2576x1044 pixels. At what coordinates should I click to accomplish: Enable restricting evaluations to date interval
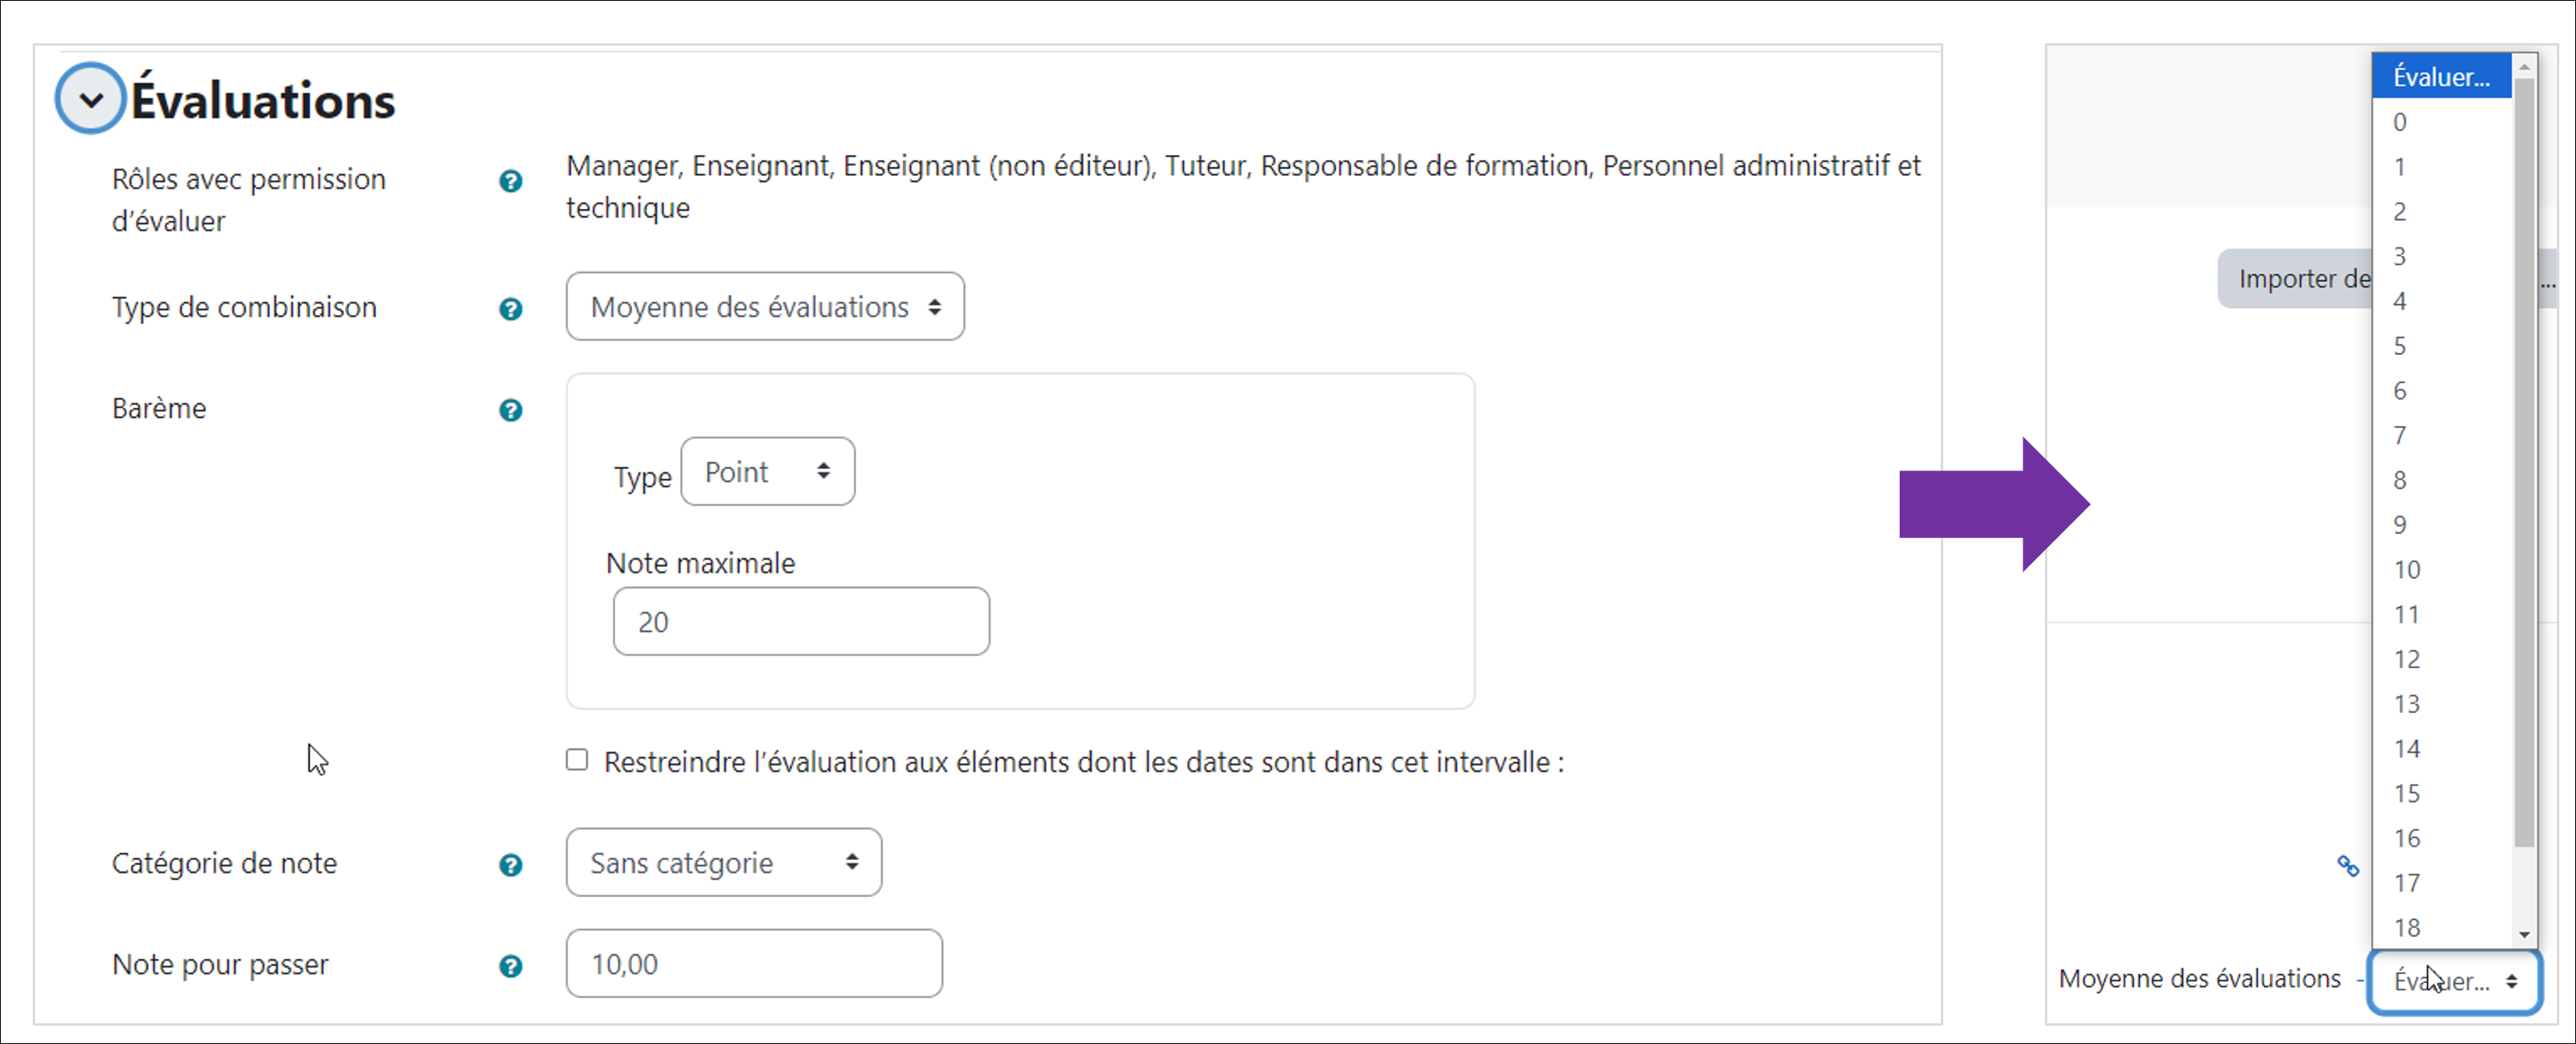point(577,760)
